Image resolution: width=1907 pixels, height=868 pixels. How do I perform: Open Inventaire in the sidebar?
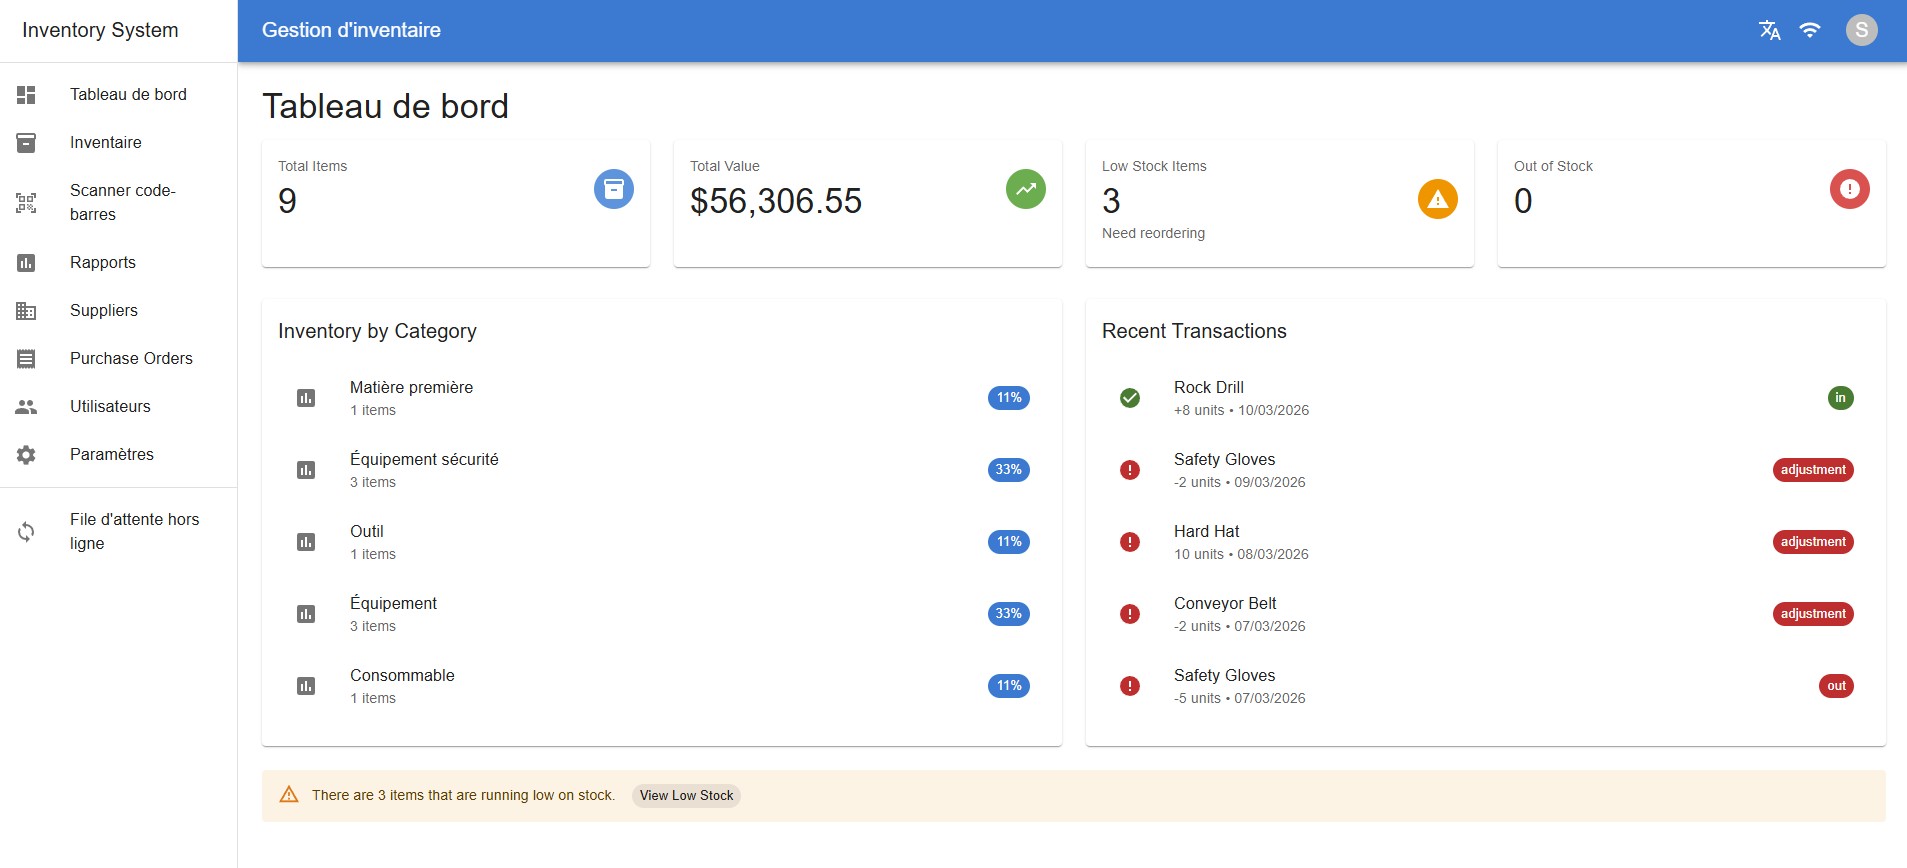(106, 143)
